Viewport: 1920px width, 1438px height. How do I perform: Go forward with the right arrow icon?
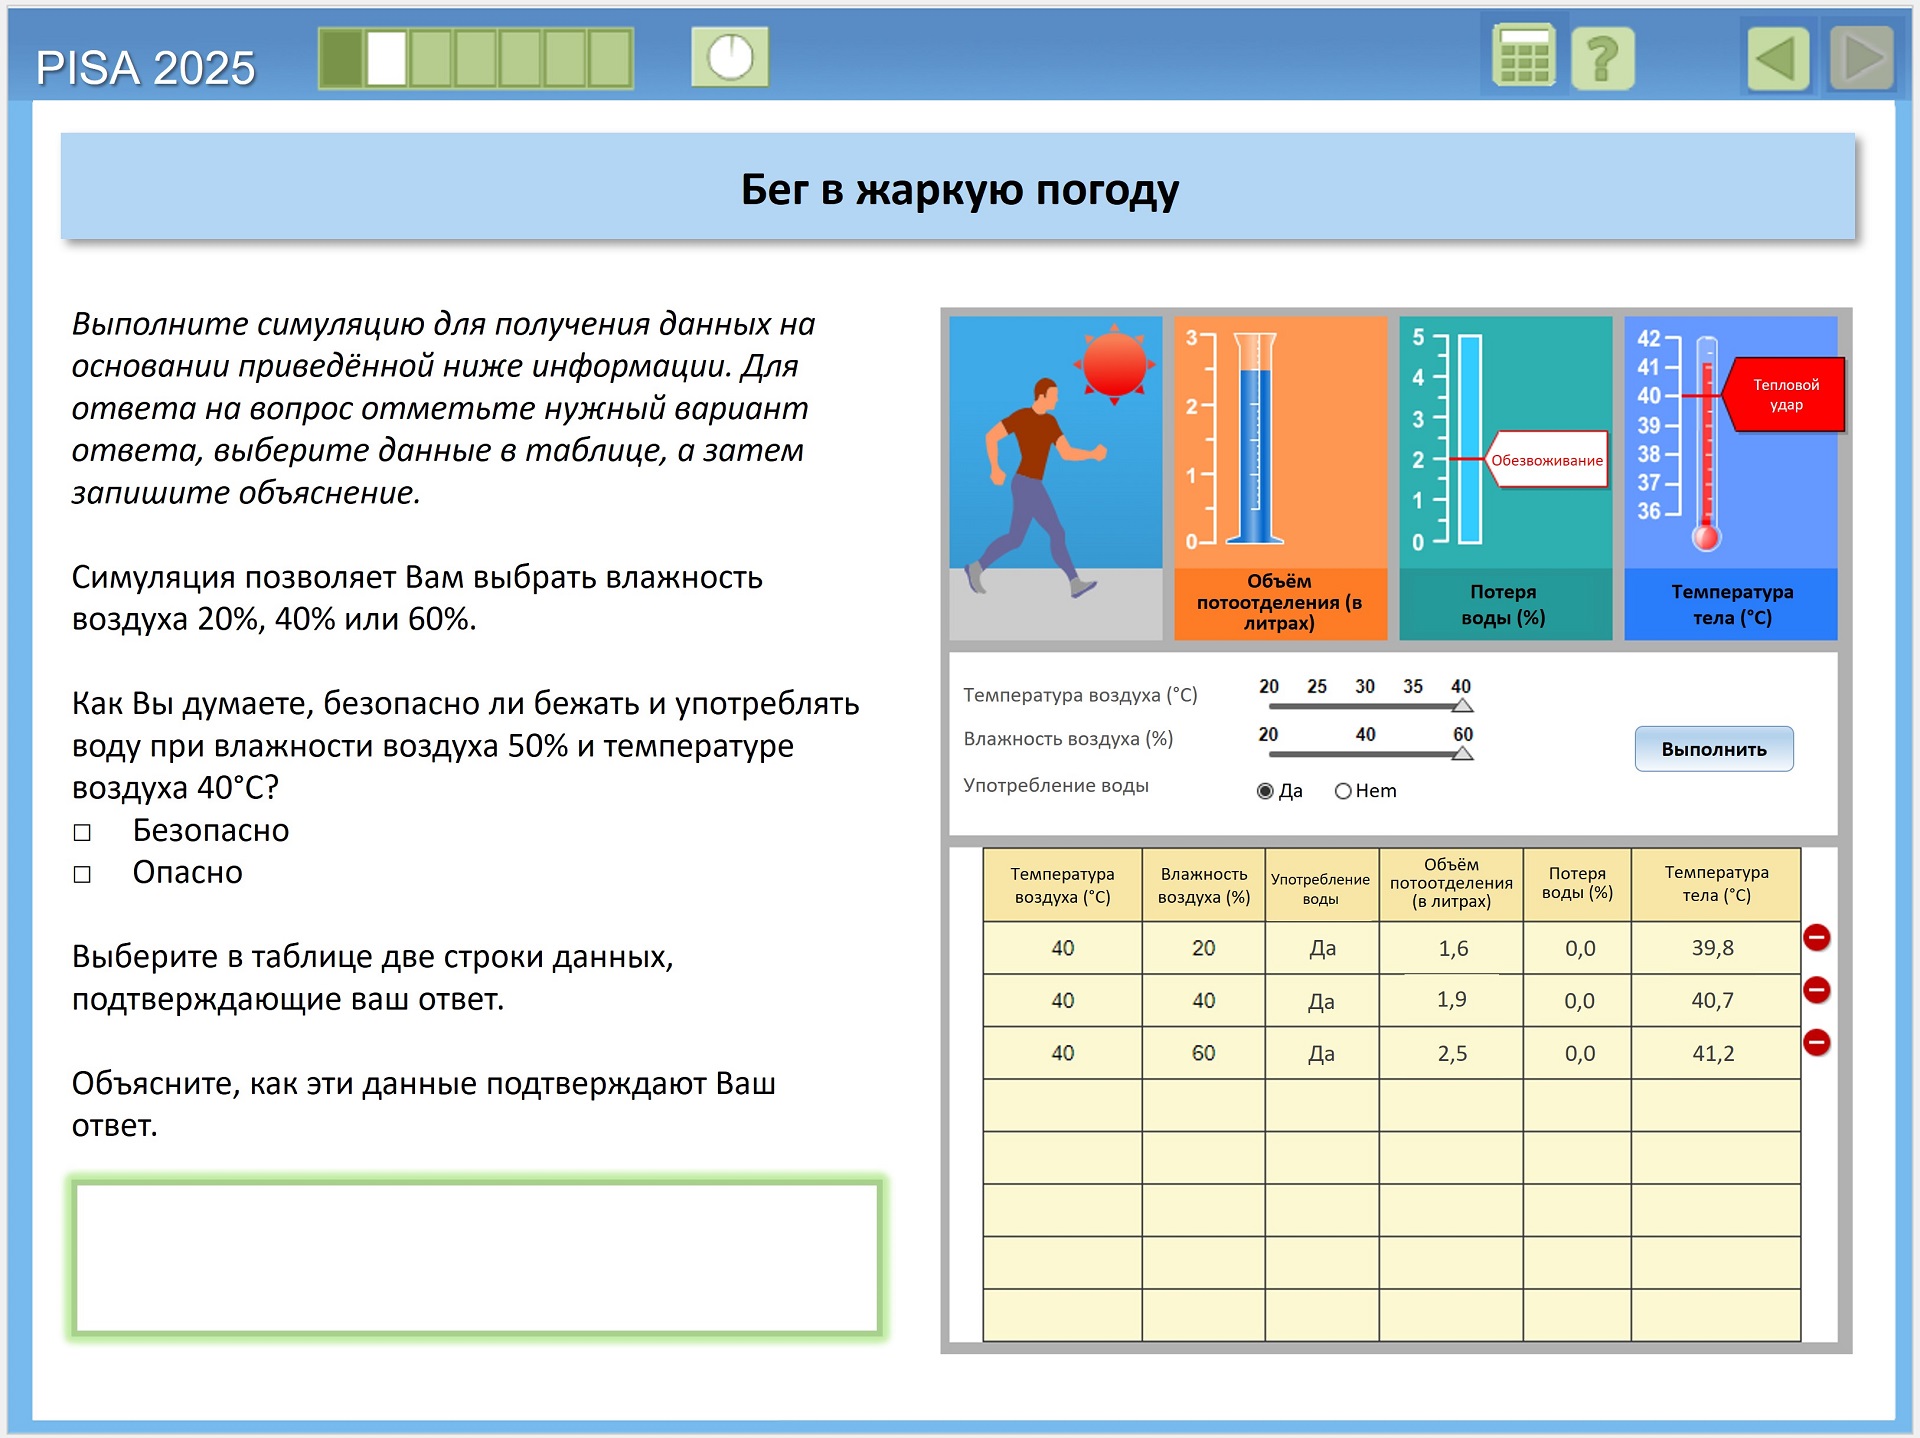tap(1862, 58)
